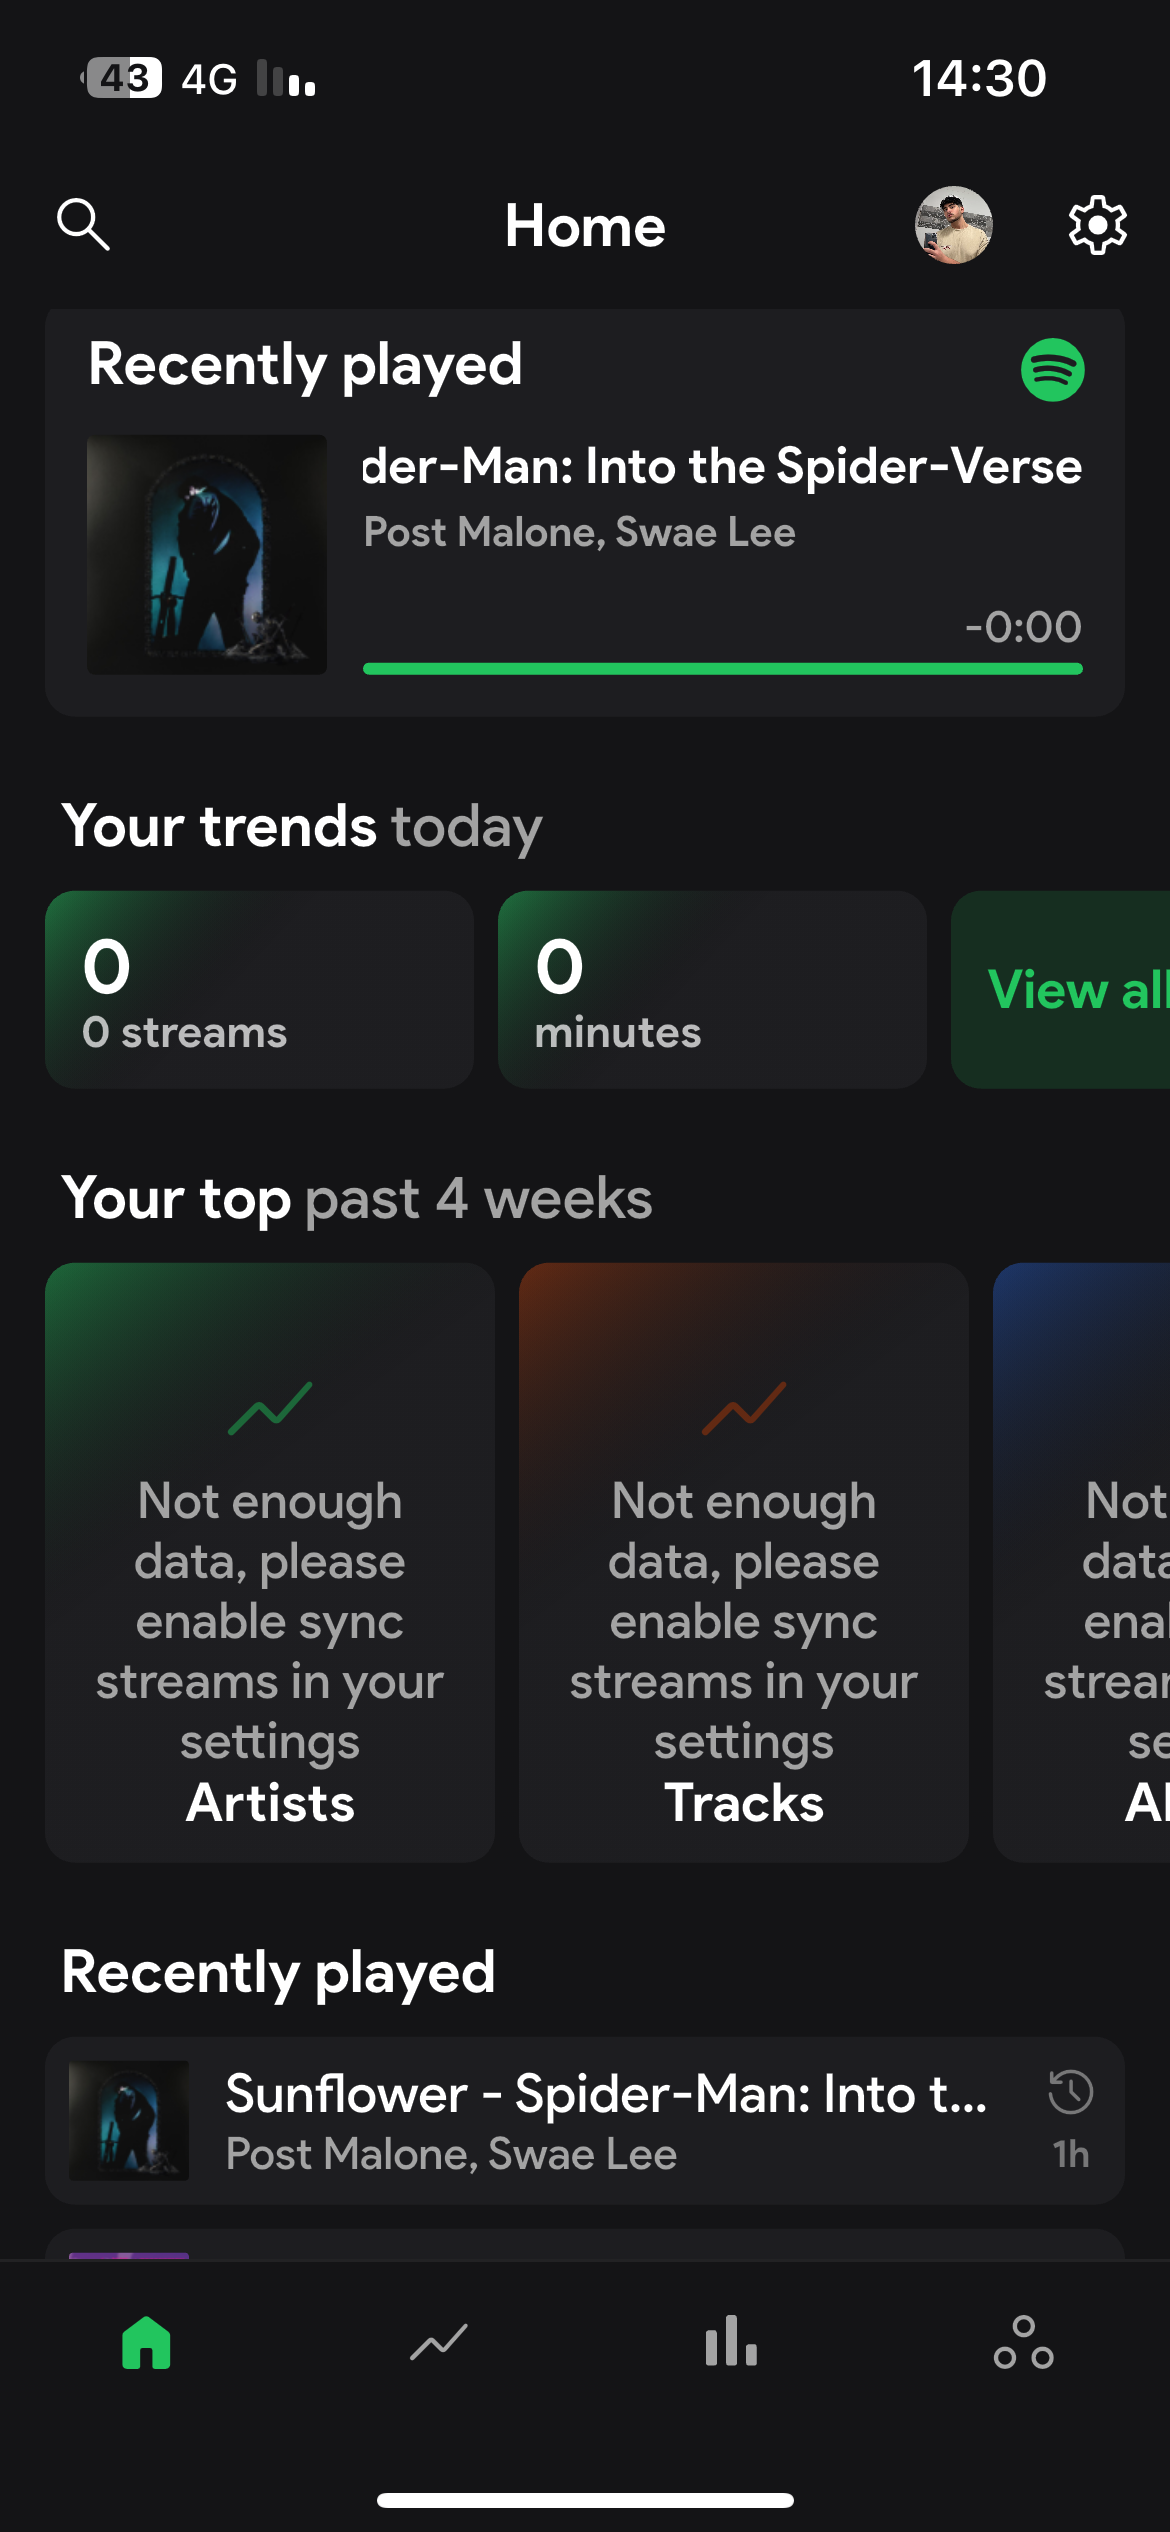Open the profile avatar picture

point(953,225)
